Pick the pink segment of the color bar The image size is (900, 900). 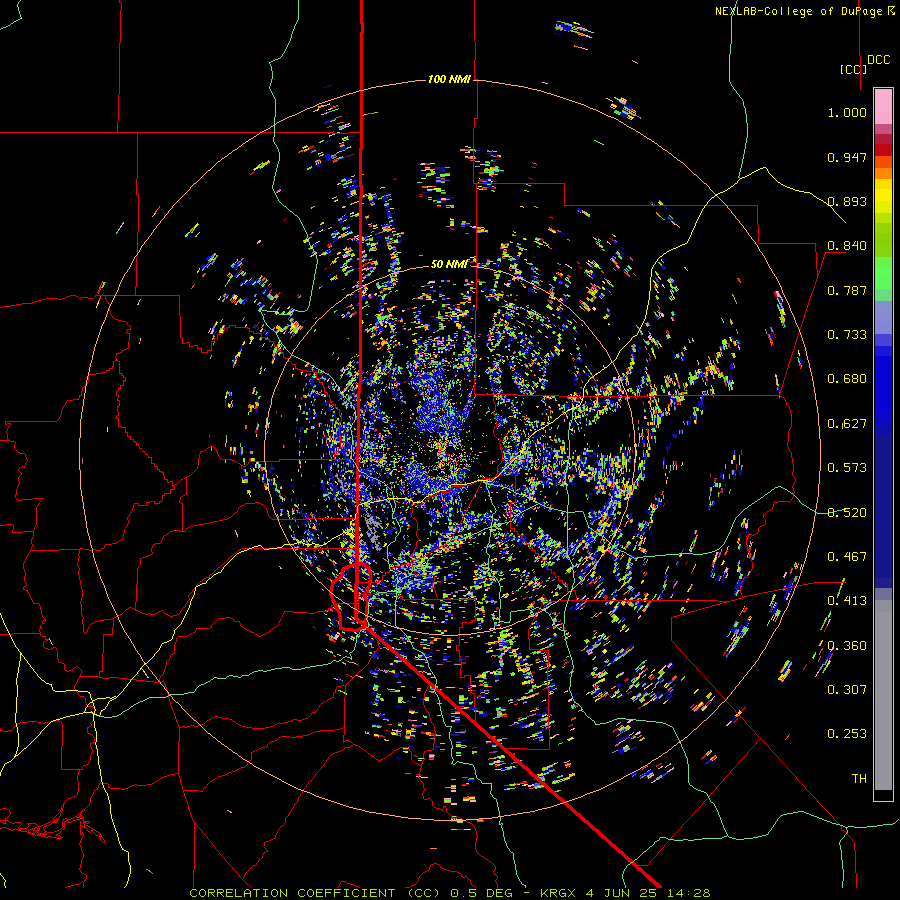pos(883,106)
